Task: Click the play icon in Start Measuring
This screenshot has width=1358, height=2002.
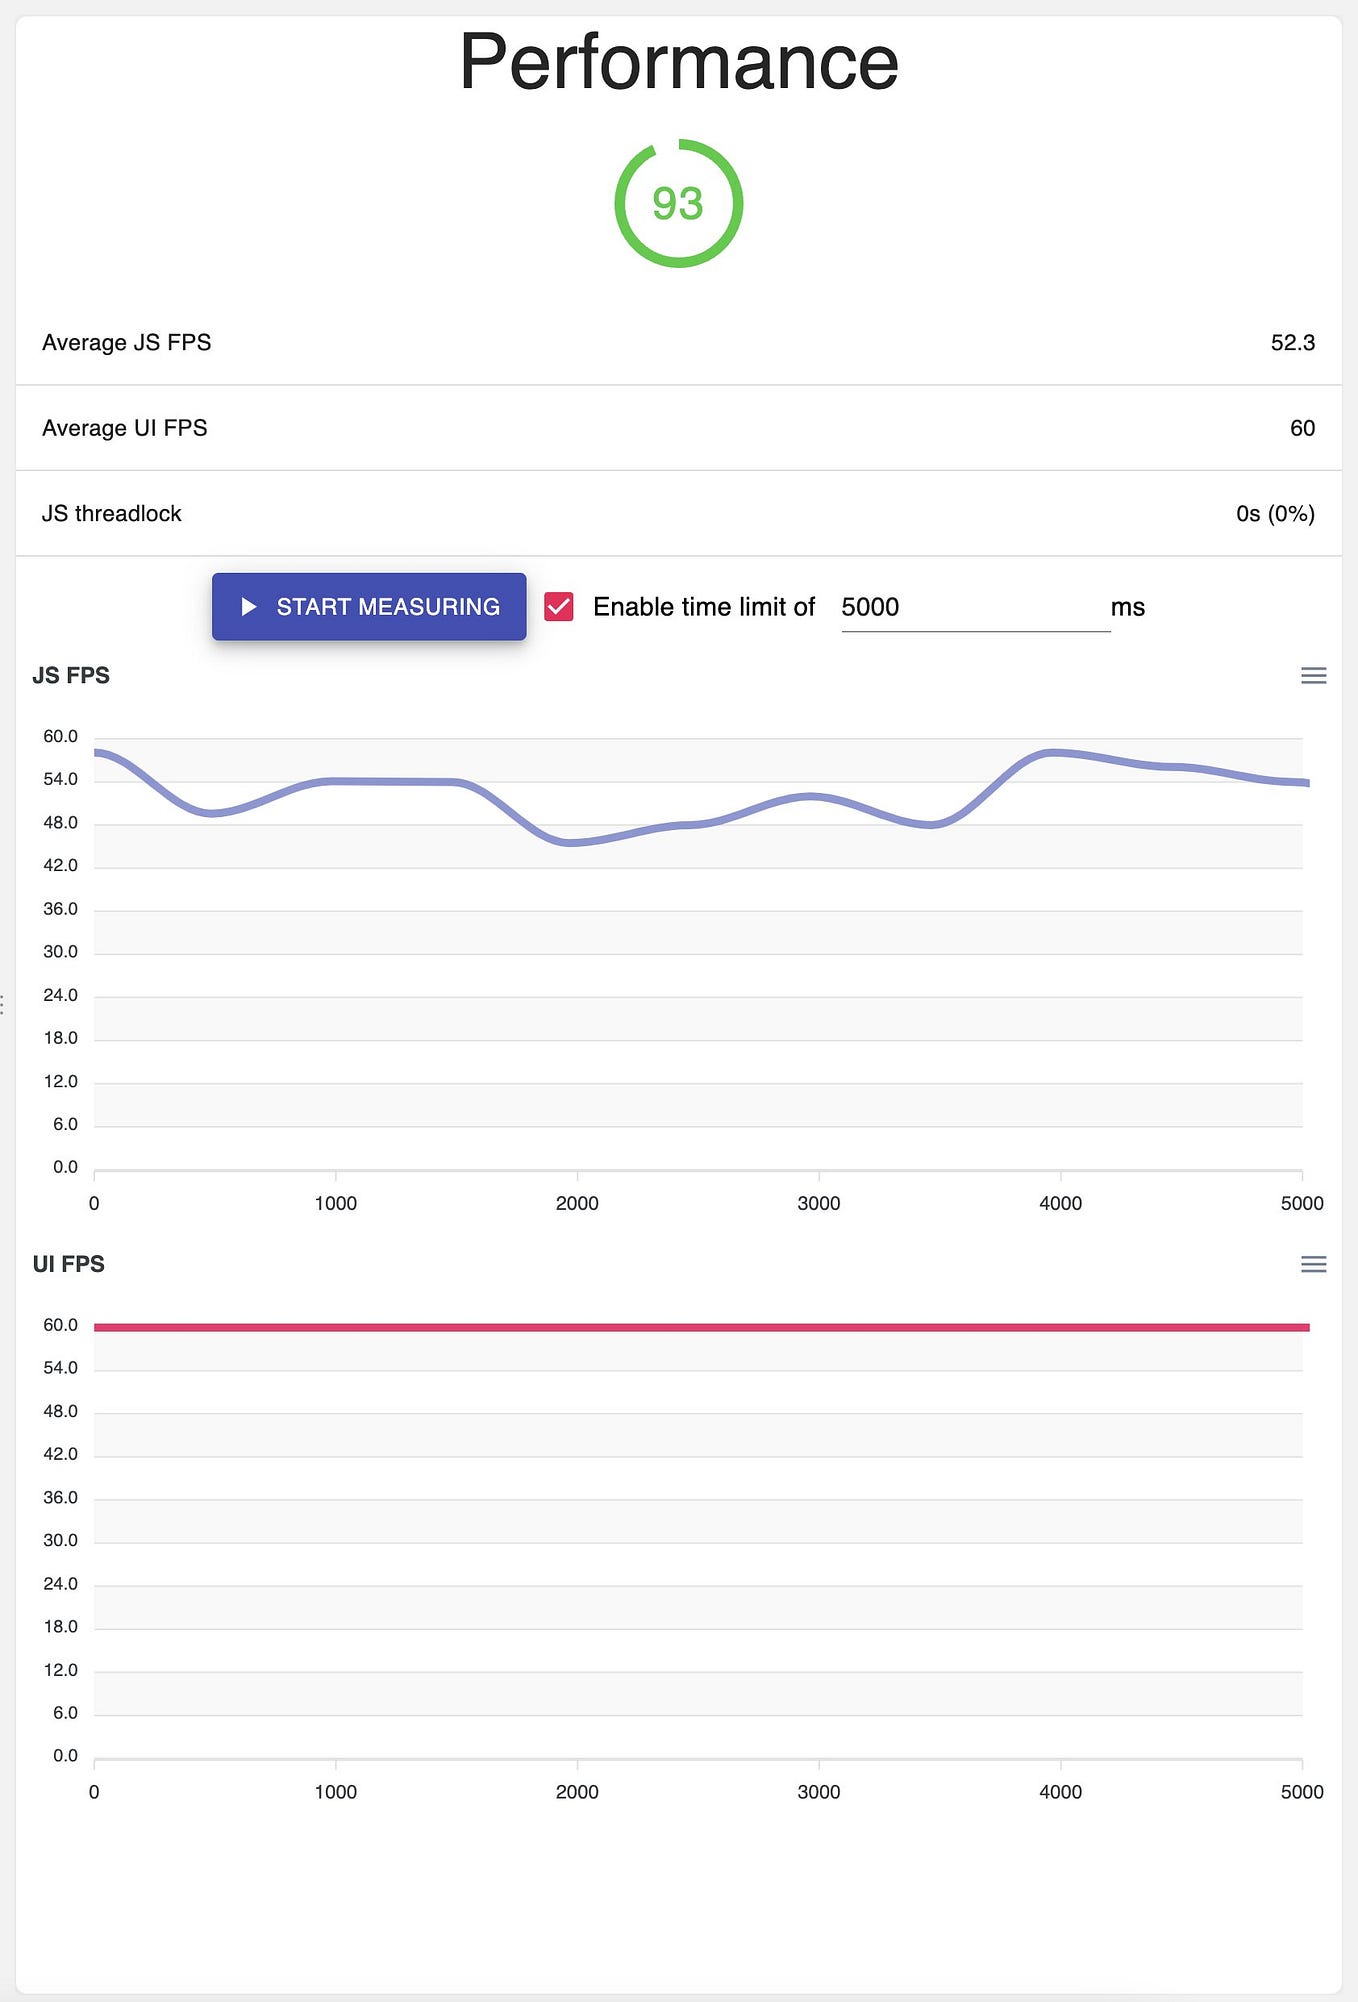Action: tap(249, 607)
